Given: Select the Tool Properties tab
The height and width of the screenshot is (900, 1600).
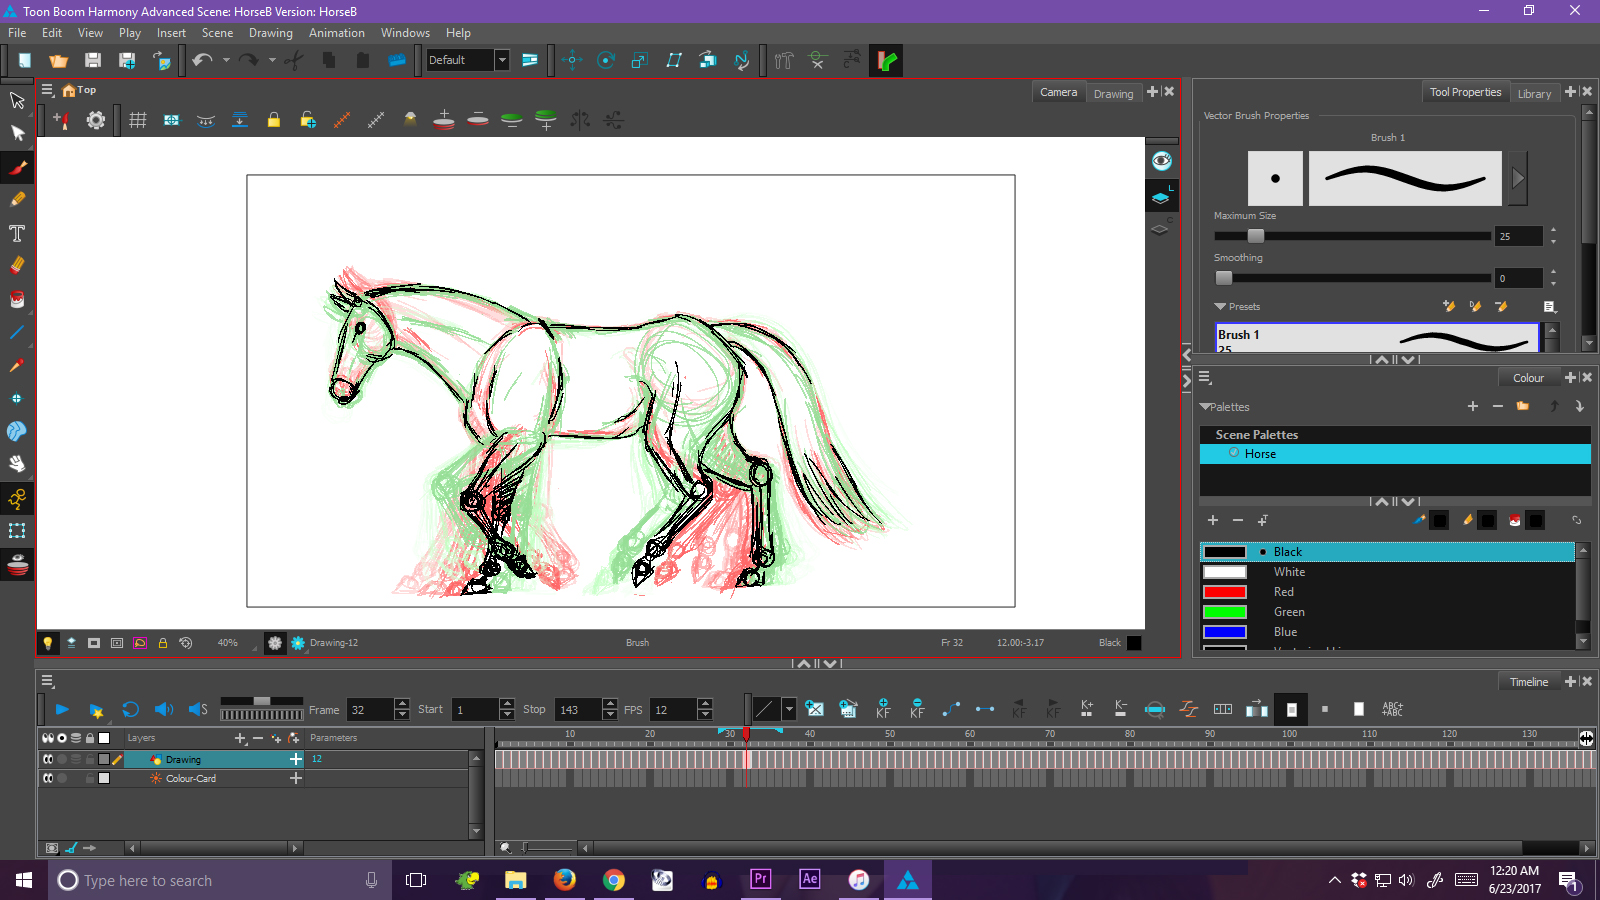Looking at the screenshot, I should click(1465, 92).
